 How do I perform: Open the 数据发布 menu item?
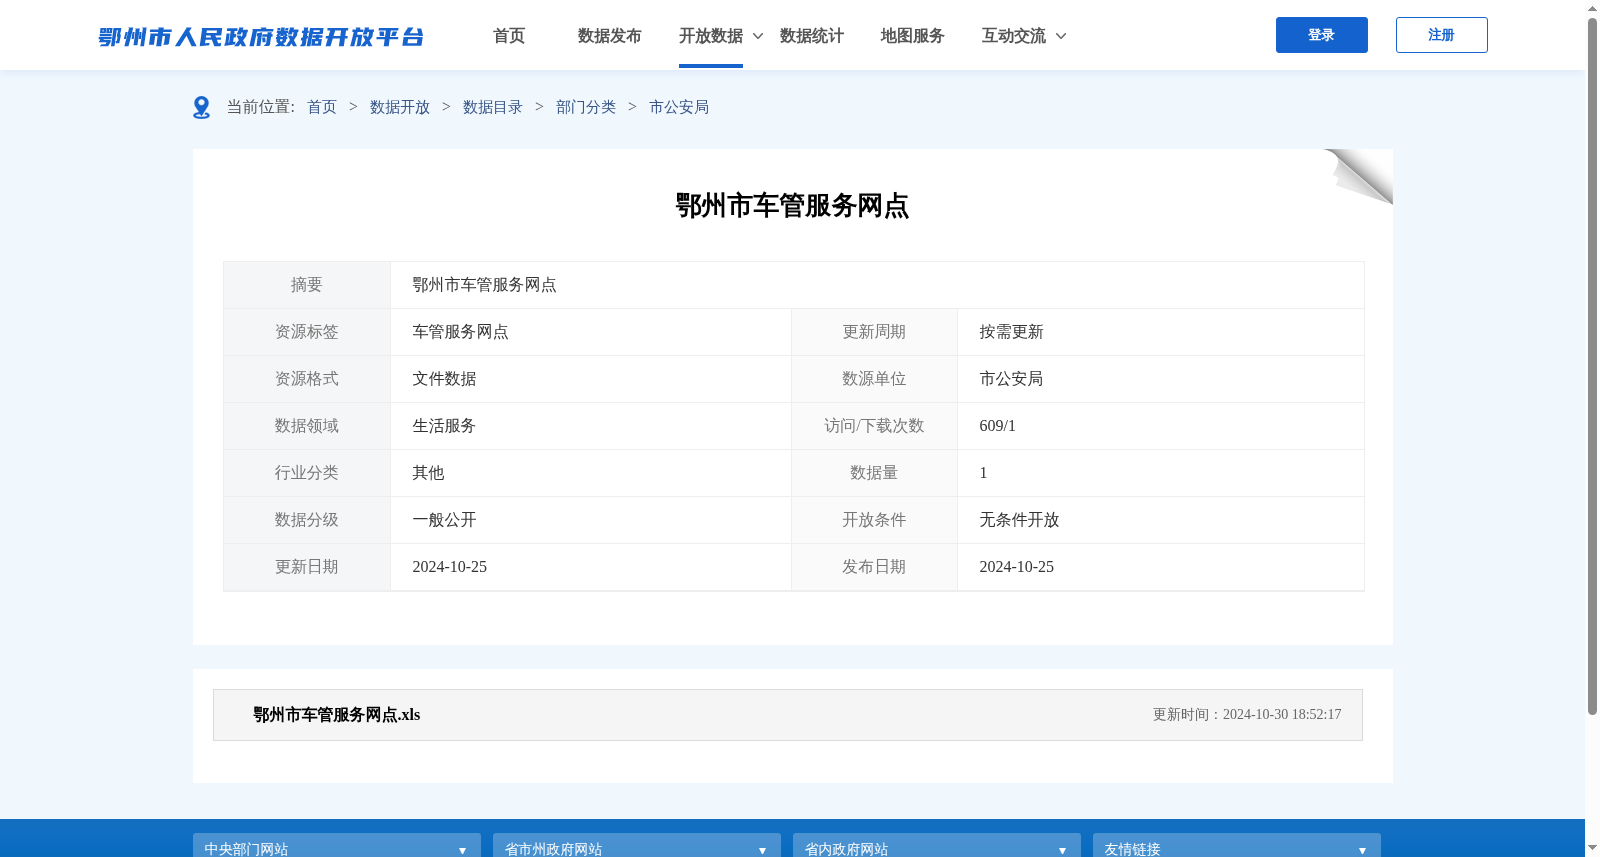(x=610, y=36)
